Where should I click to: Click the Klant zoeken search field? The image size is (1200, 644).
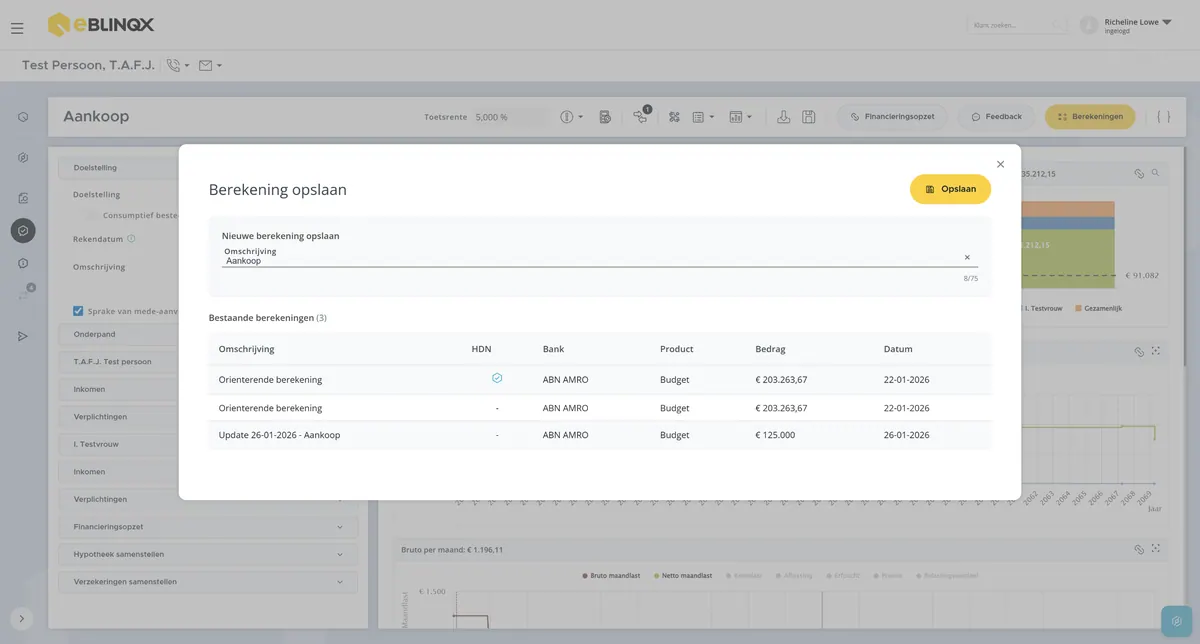point(1017,26)
